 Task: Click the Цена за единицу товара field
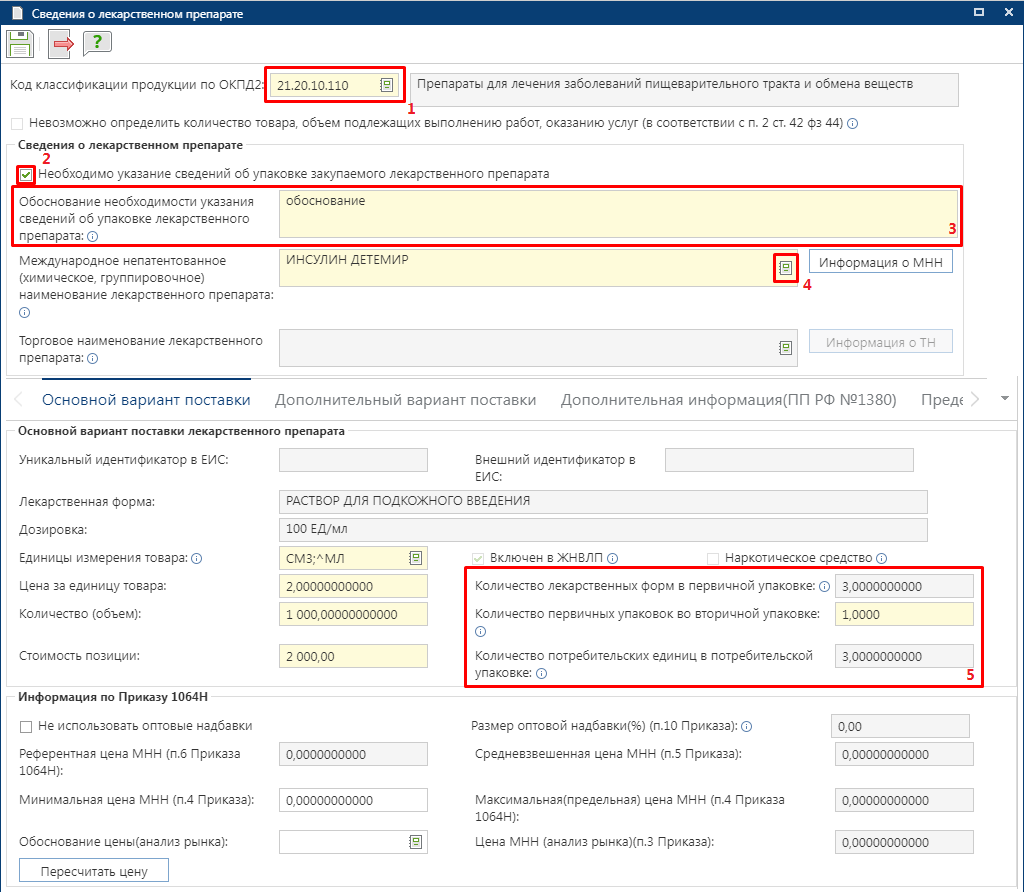pos(353,586)
